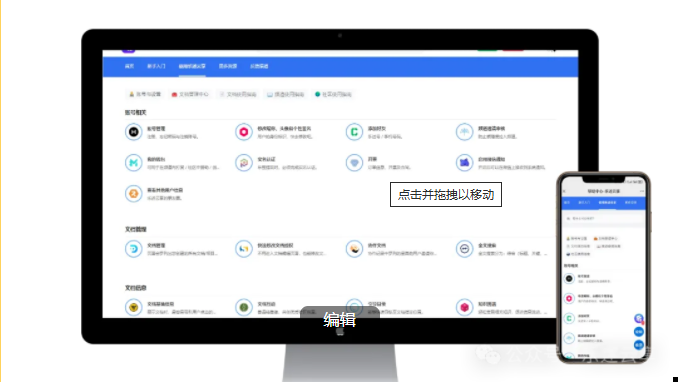This screenshot has height=382, width=678.
Task: Open the blue and yellow arrows icon
Action: tap(244, 249)
